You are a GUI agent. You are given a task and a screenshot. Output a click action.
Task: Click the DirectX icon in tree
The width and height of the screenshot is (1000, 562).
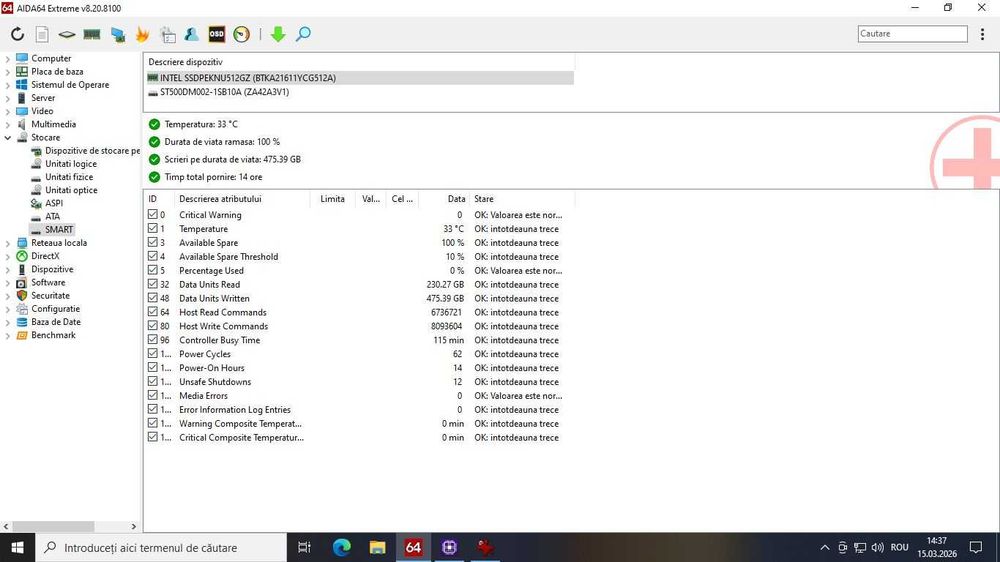click(x=22, y=256)
